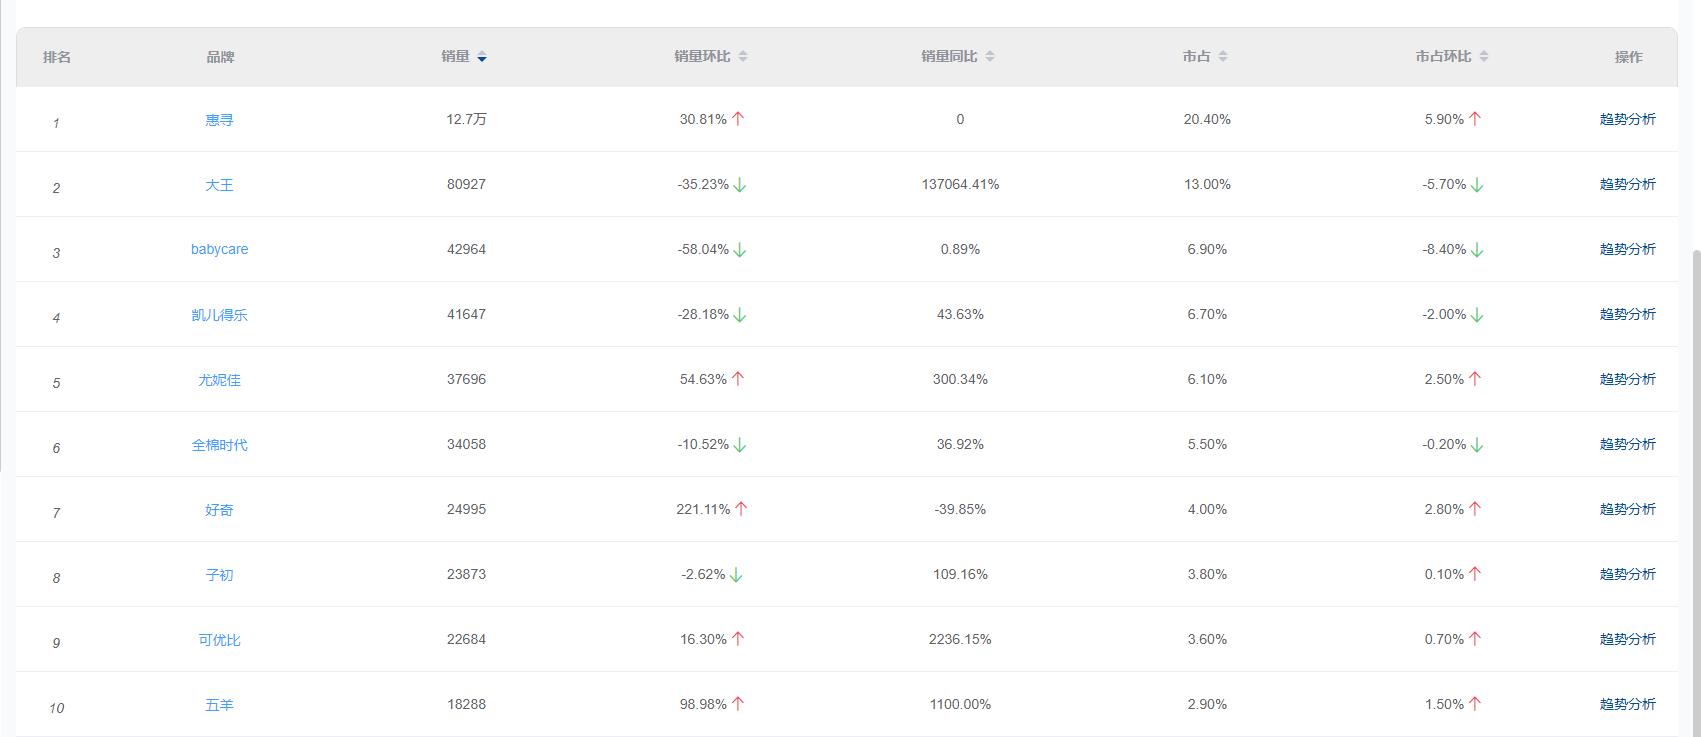Click the sales value 23873

(466, 574)
